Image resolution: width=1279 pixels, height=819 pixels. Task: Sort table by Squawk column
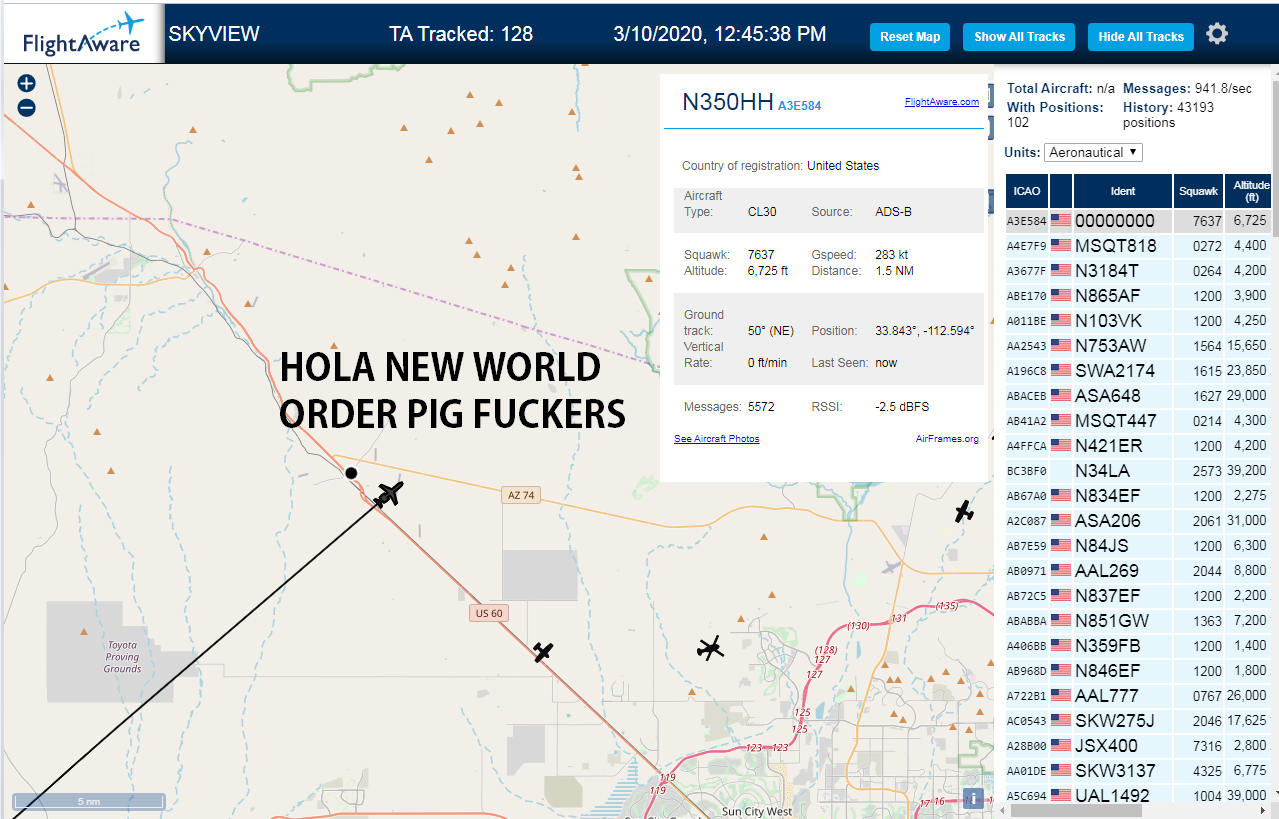click(1198, 191)
